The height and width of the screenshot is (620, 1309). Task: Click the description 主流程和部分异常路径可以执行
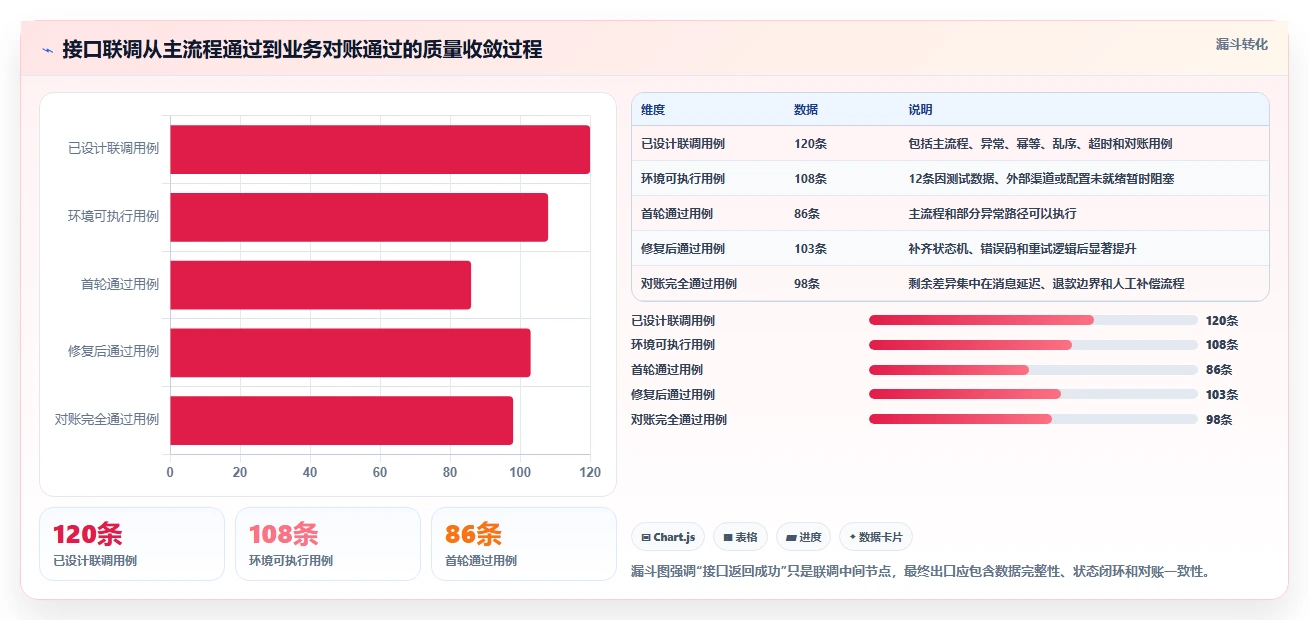coord(992,214)
